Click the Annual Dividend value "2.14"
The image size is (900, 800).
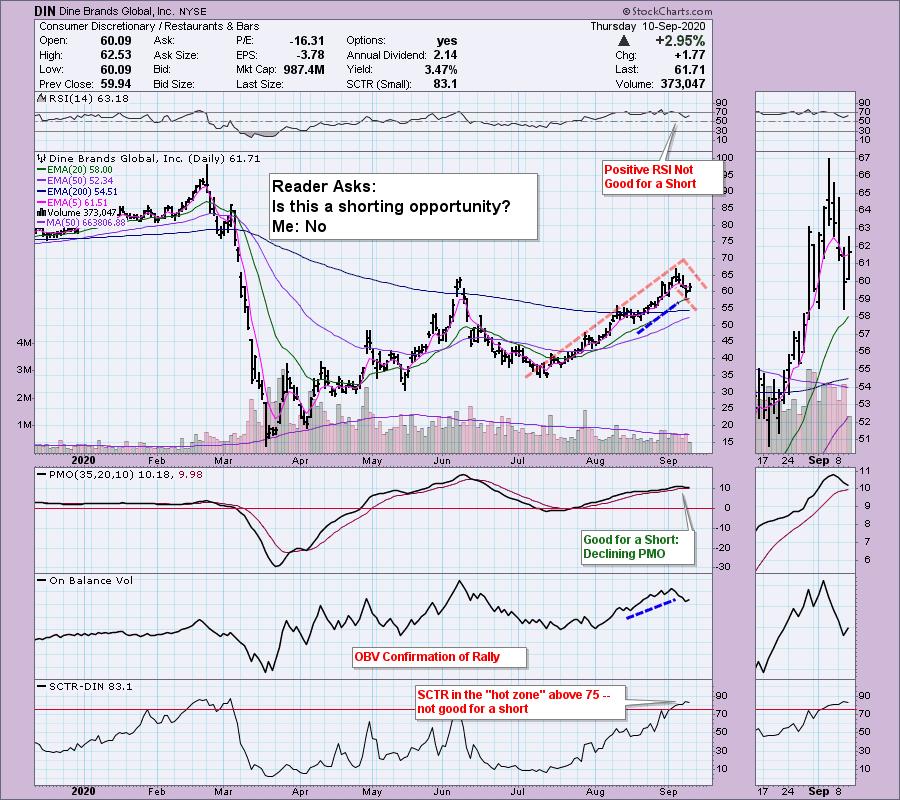[445, 55]
